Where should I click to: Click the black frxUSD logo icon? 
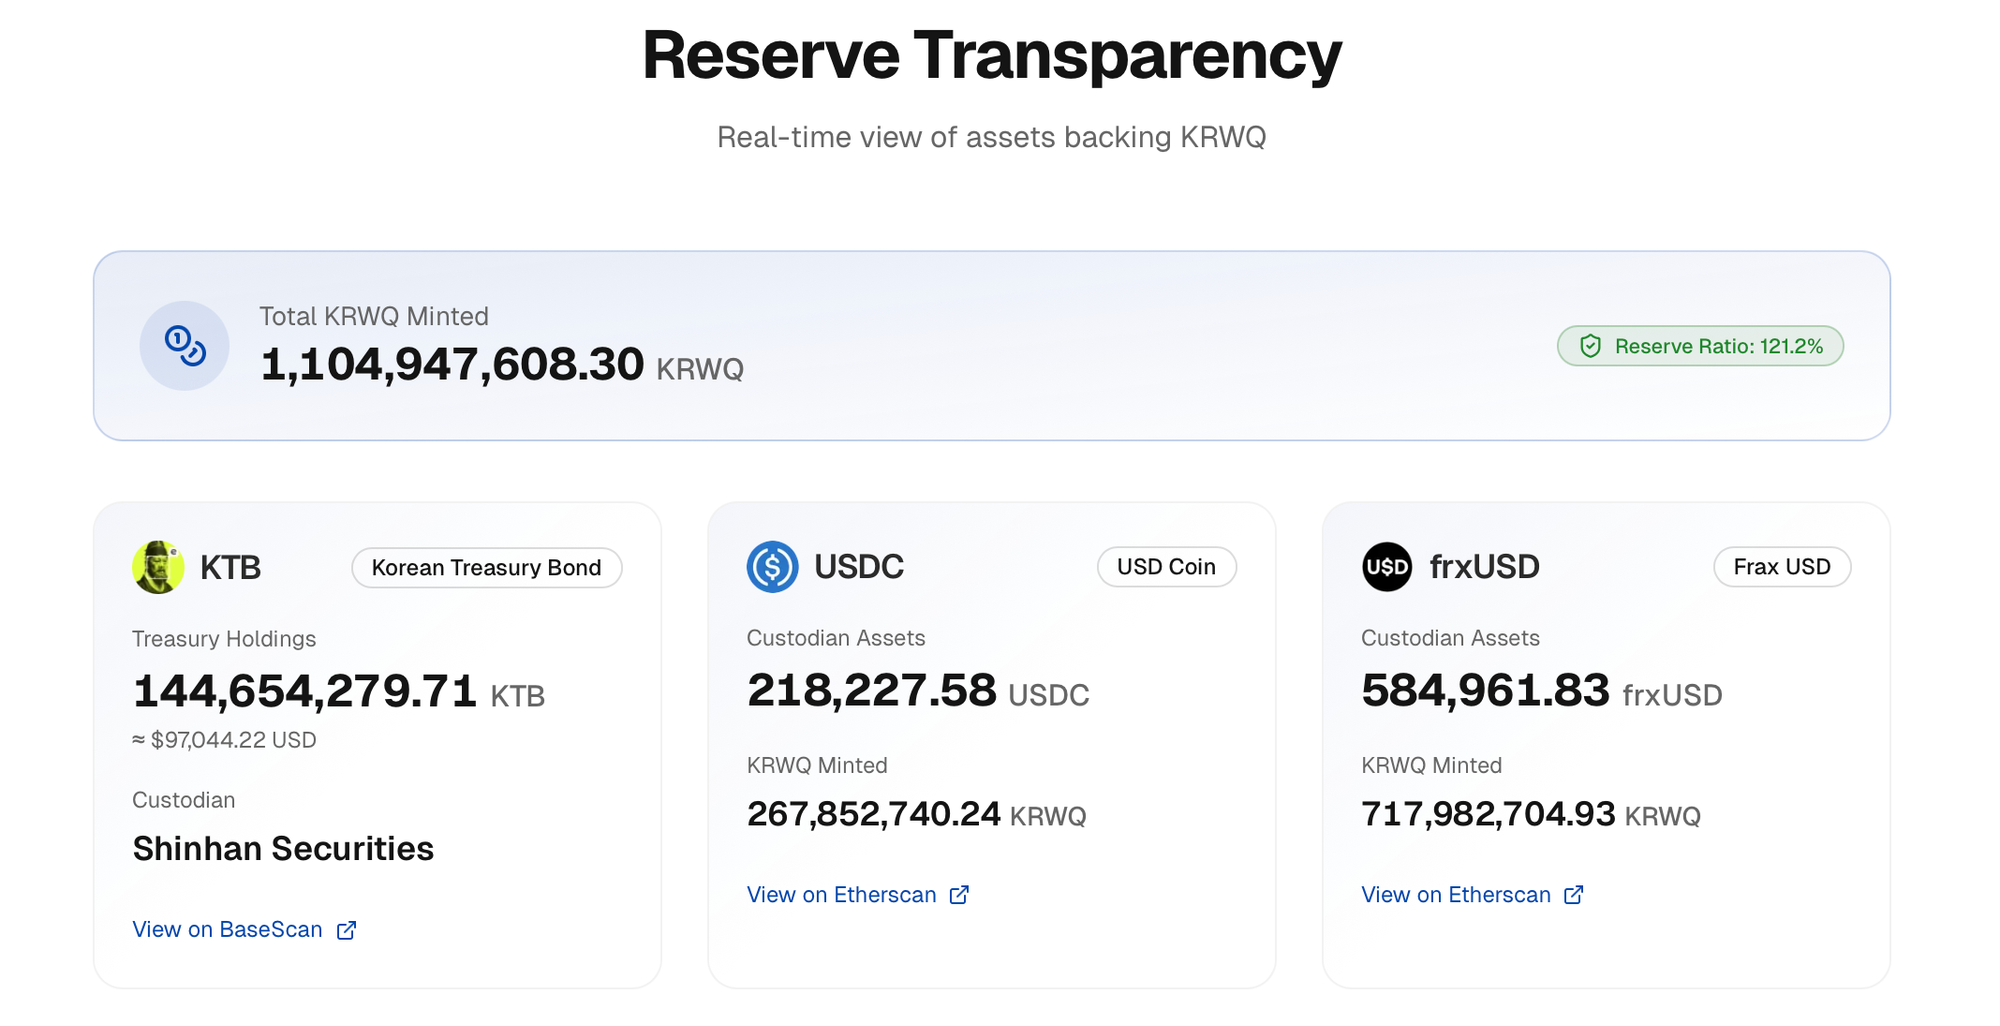[x=1387, y=567]
